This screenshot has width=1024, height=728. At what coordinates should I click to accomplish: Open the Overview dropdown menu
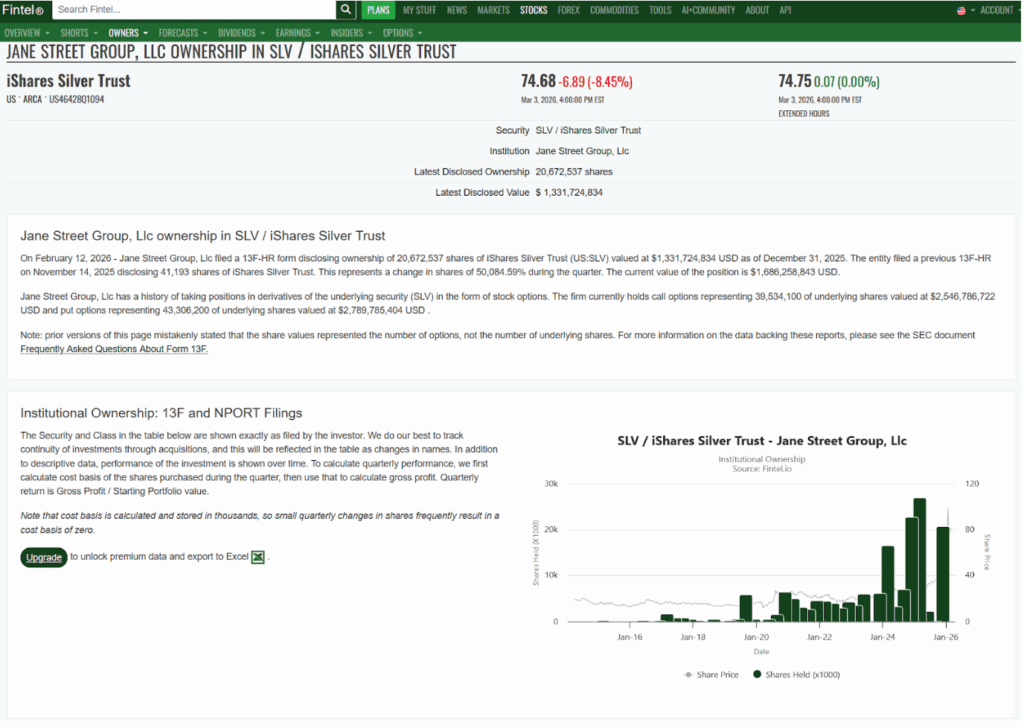pos(24,33)
